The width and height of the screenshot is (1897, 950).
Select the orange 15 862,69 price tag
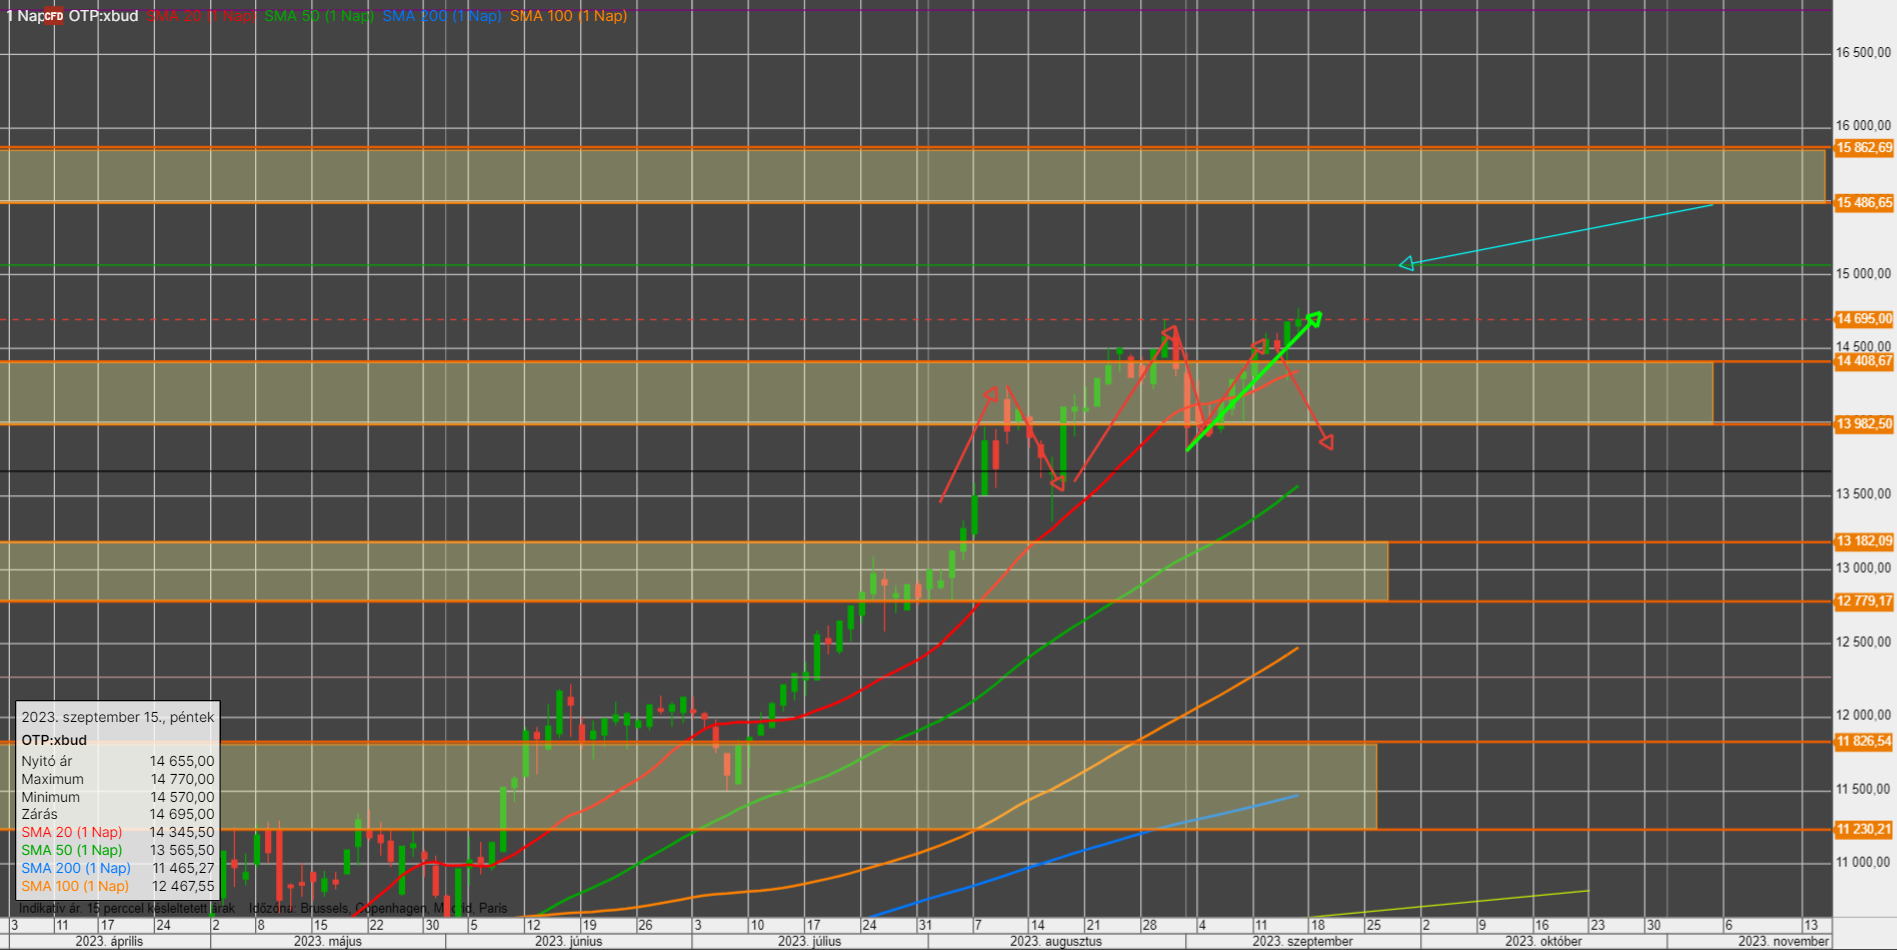1864,148
